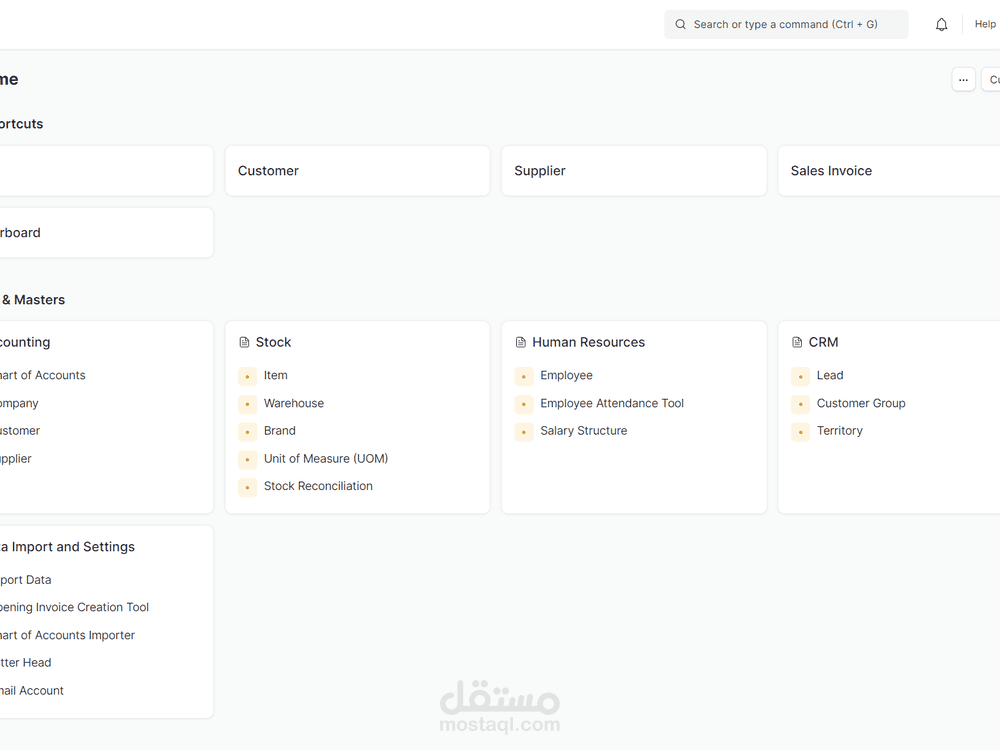Open the Brand link

[x=280, y=430]
